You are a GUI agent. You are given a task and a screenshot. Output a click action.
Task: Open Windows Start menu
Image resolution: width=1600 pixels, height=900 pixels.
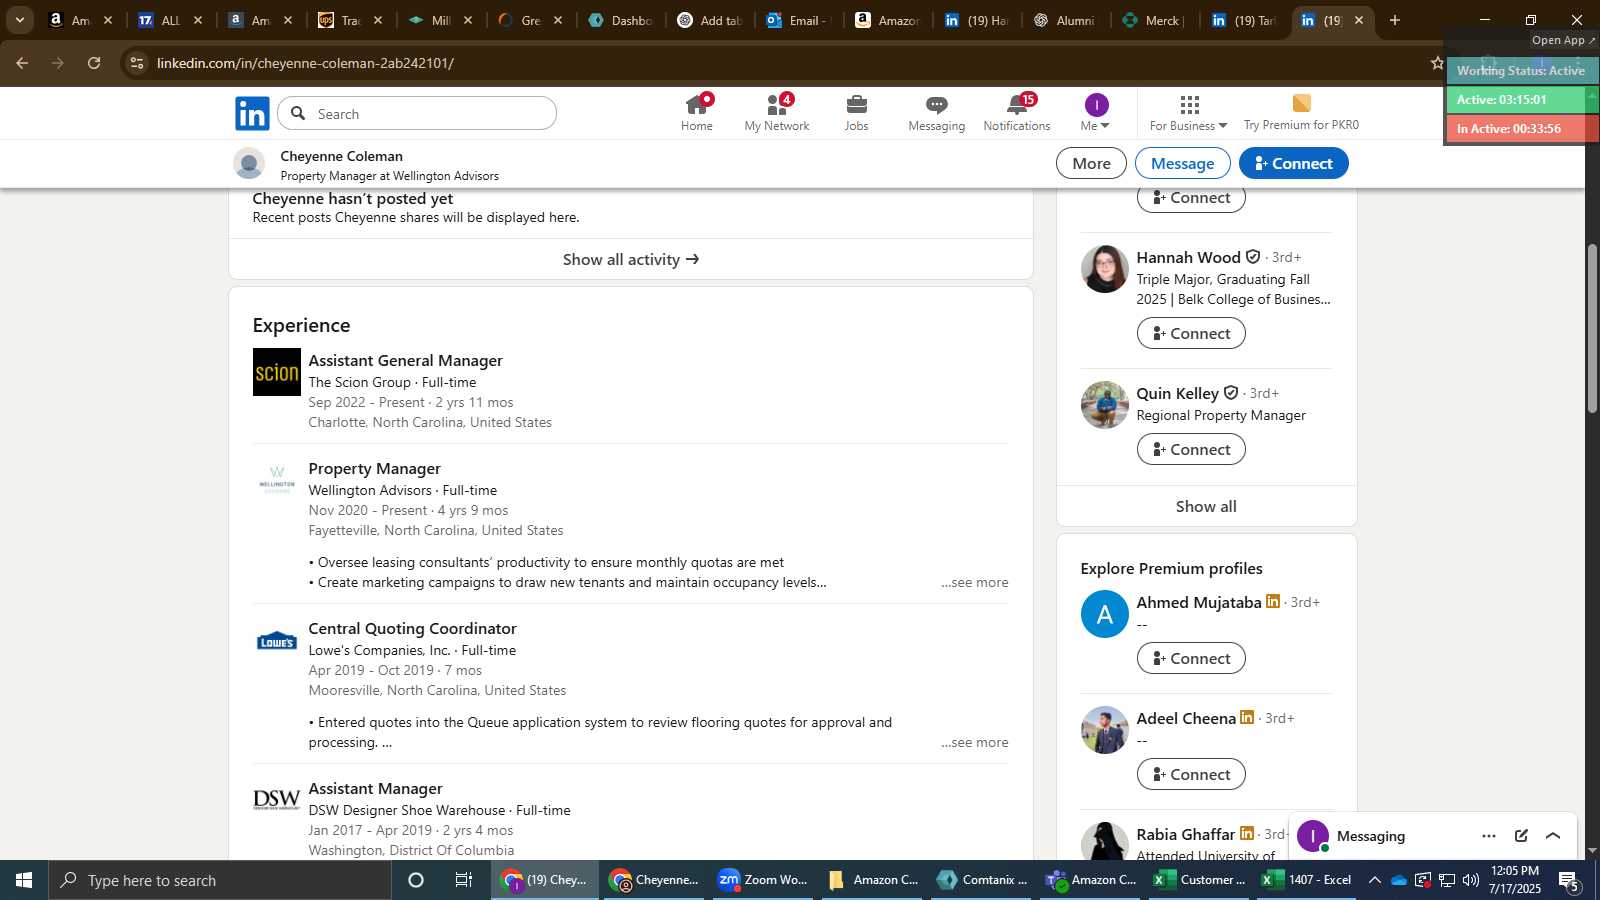[x=24, y=880]
